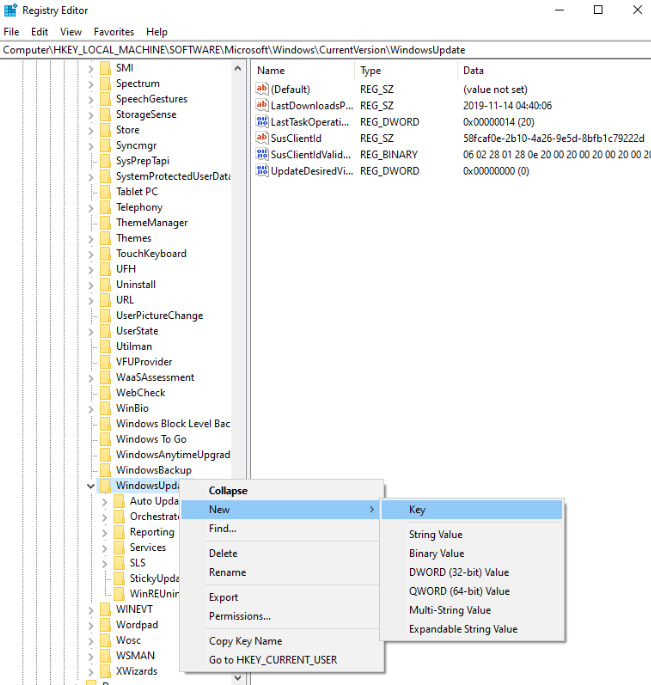Image resolution: width=651 pixels, height=685 pixels.
Task: Open the Favorites menu
Action: coord(113,32)
